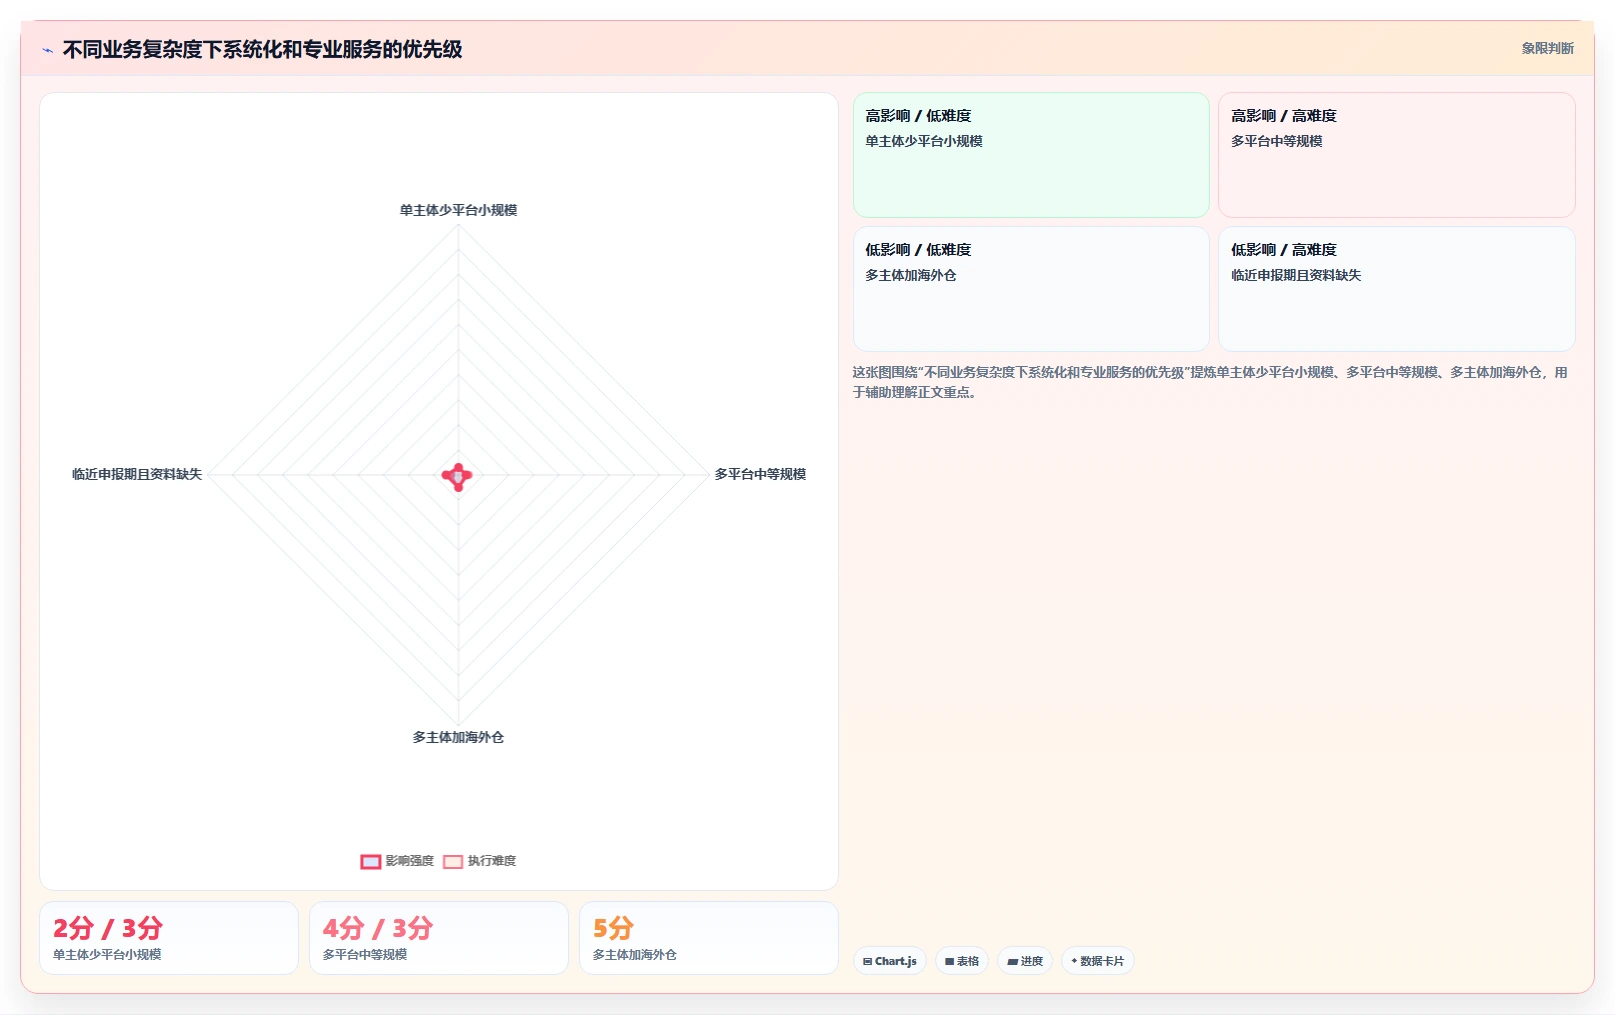Open the 低影响 / 高难度 quadrant card
1615x1015 pixels.
click(x=1397, y=289)
